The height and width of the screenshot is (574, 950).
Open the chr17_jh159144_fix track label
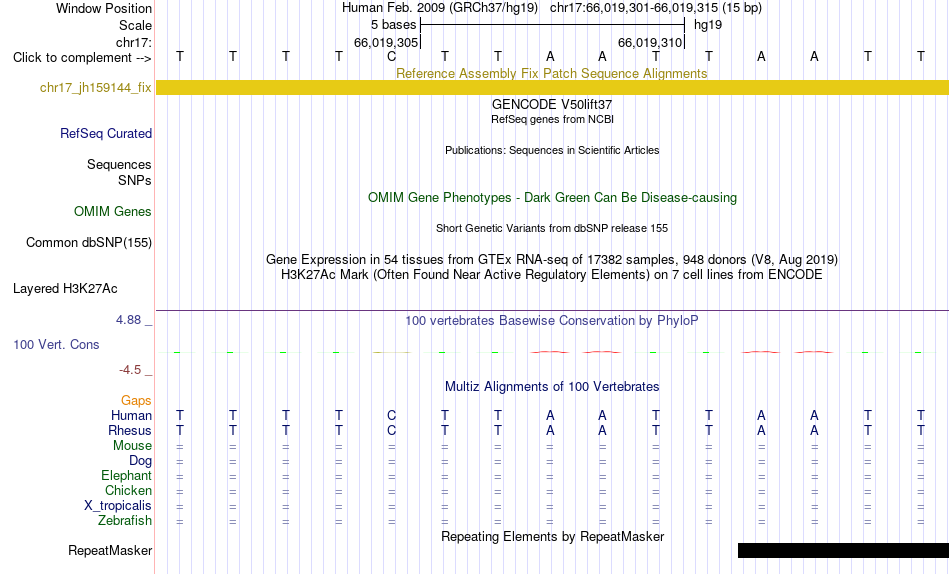pos(96,87)
